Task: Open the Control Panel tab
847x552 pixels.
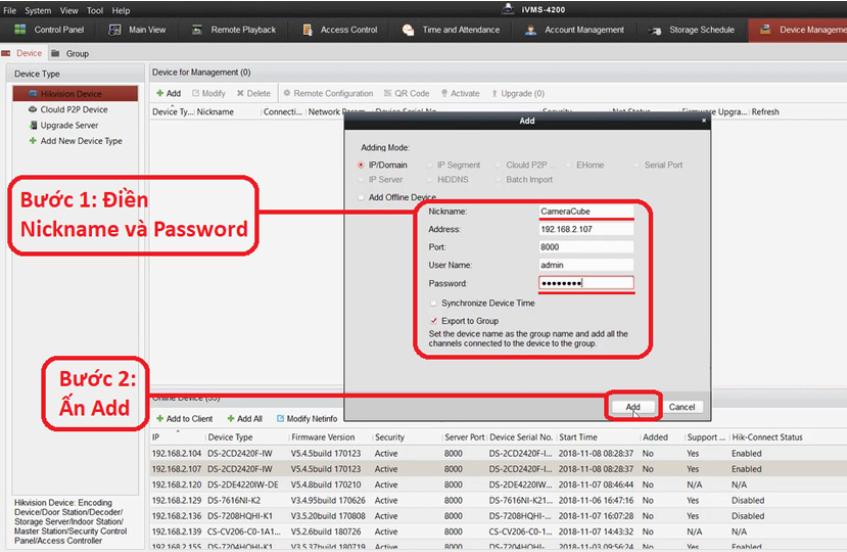Action: click(x=49, y=30)
